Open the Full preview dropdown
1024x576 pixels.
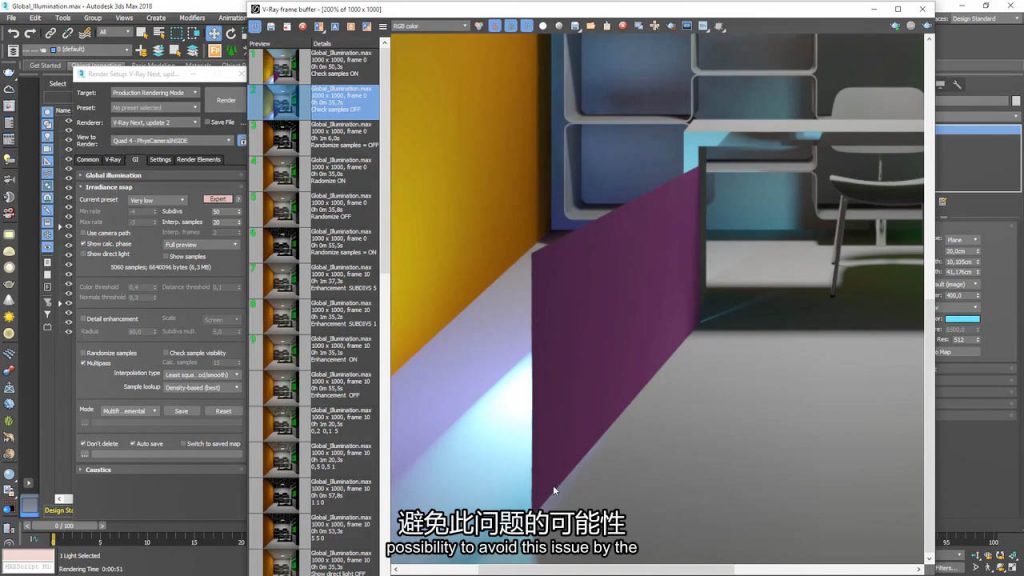tap(201, 244)
